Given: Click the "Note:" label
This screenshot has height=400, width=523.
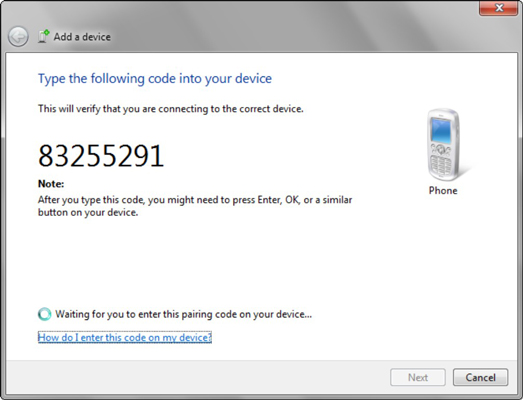Looking at the screenshot, I should click(x=51, y=184).
